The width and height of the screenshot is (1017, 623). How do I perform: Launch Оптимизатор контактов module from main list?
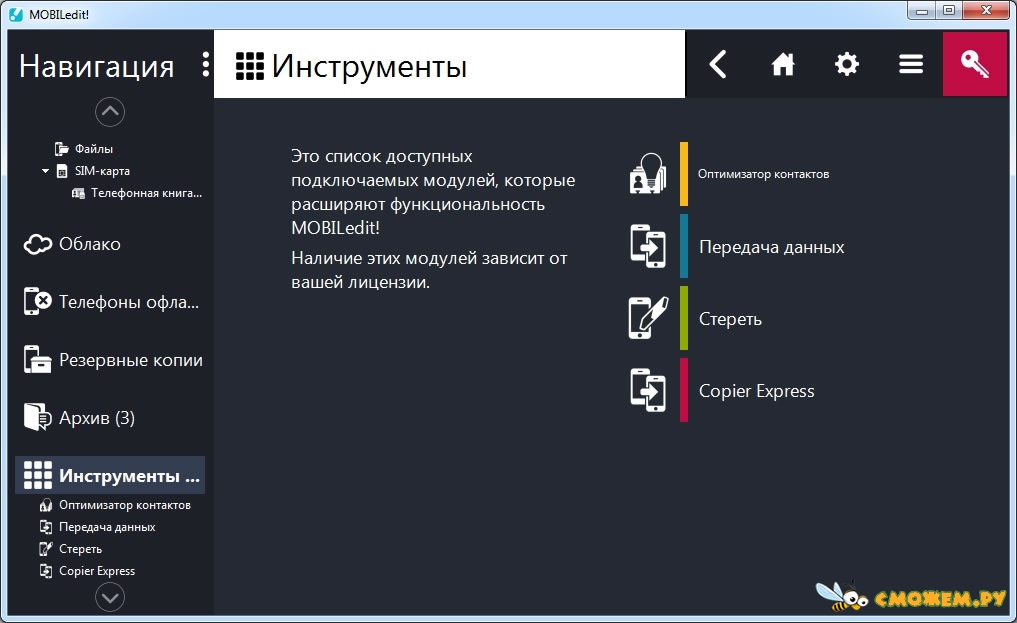click(x=763, y=174)
